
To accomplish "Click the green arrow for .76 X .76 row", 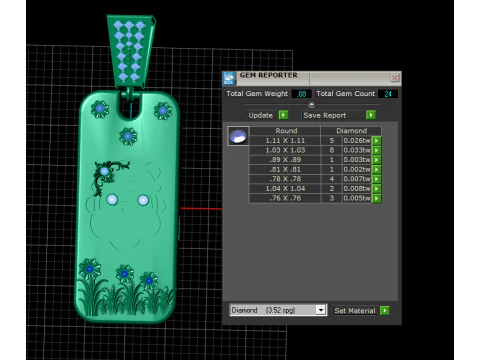I will click(377, 198).
